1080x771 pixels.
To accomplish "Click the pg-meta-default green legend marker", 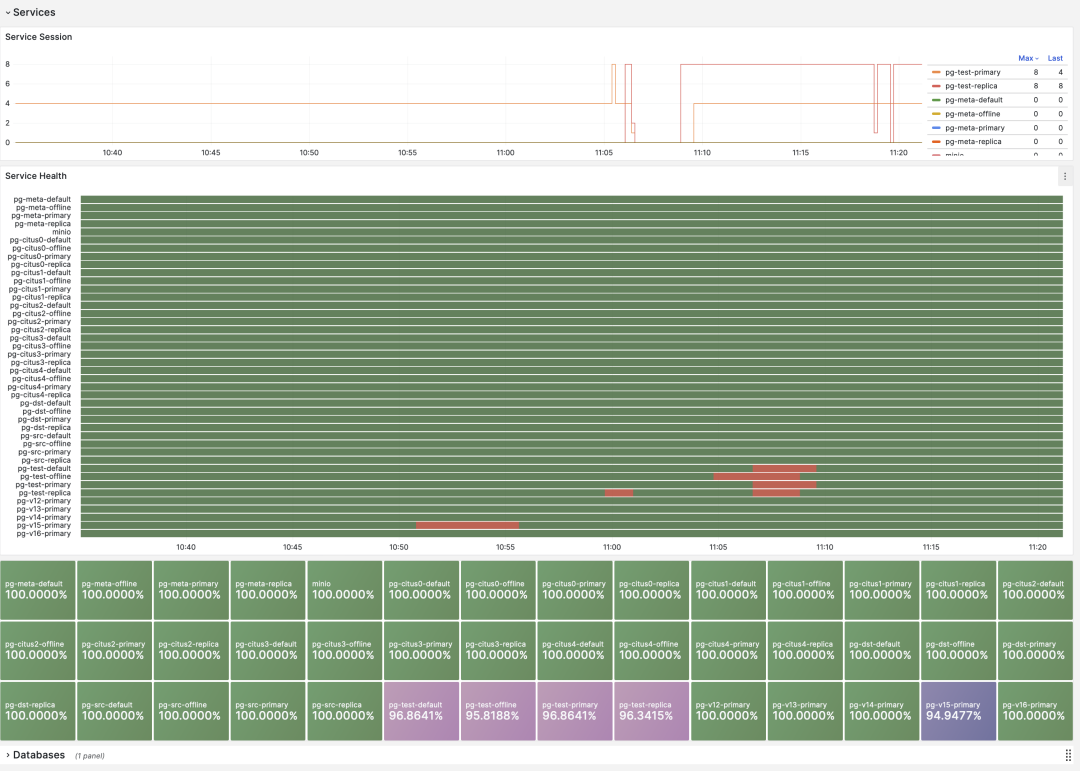I will (936, 100).
